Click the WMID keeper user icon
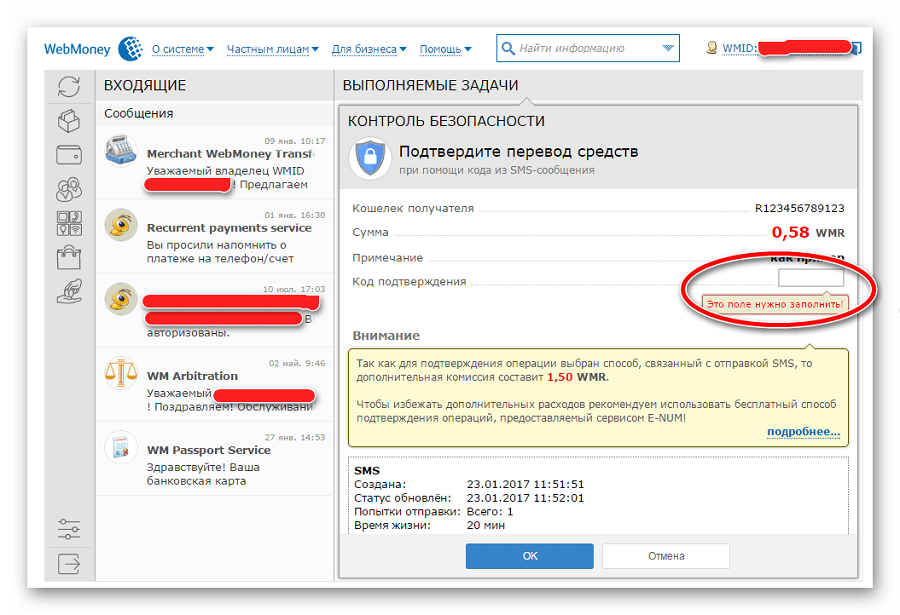The height and width of the screenshot is (615, 900). (712, 48)
